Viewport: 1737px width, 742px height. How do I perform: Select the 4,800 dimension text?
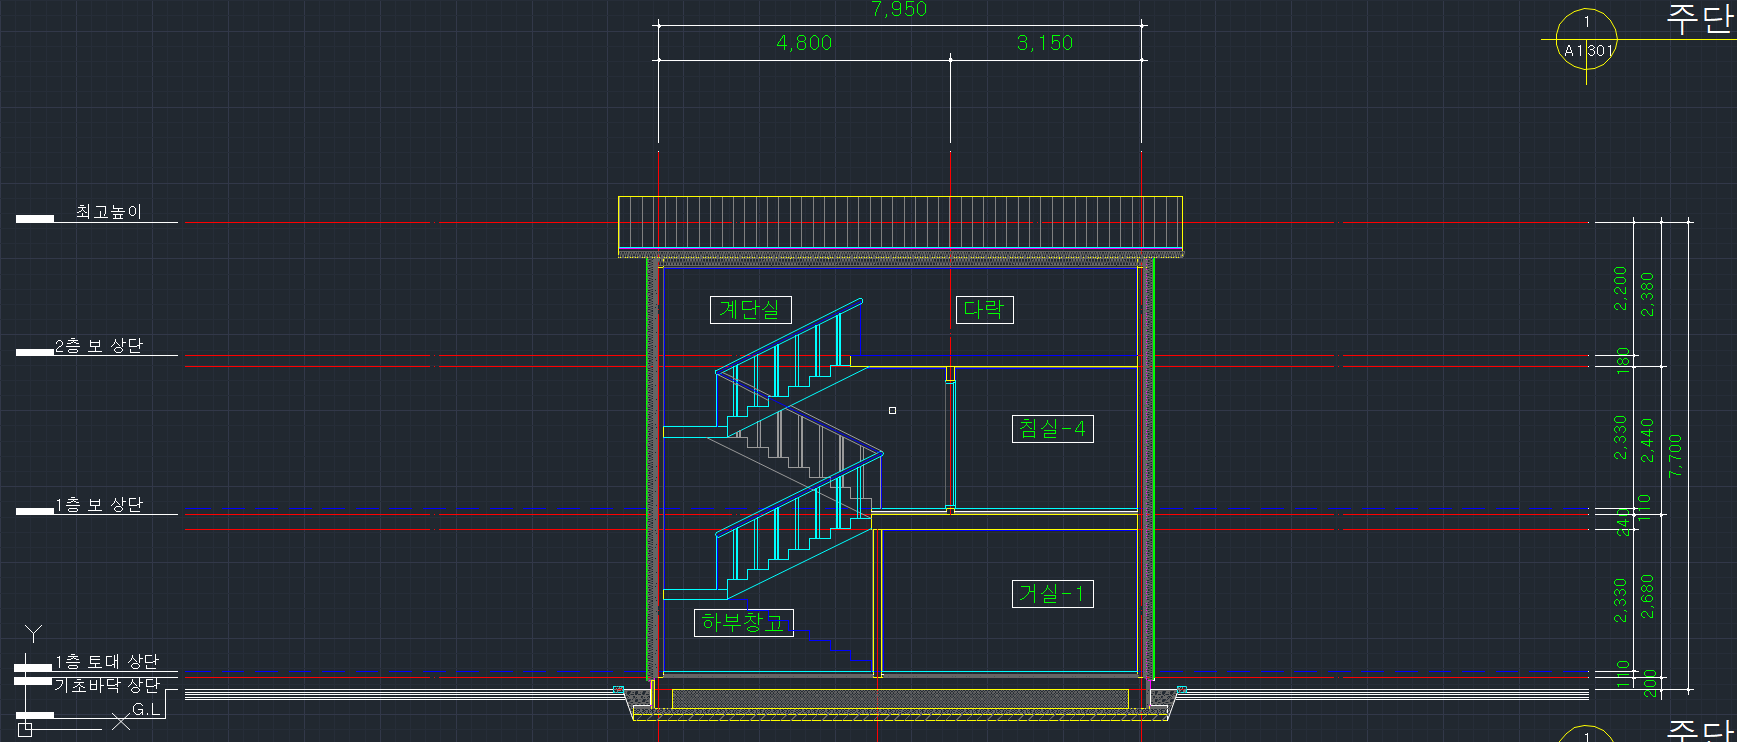point(804,43)
